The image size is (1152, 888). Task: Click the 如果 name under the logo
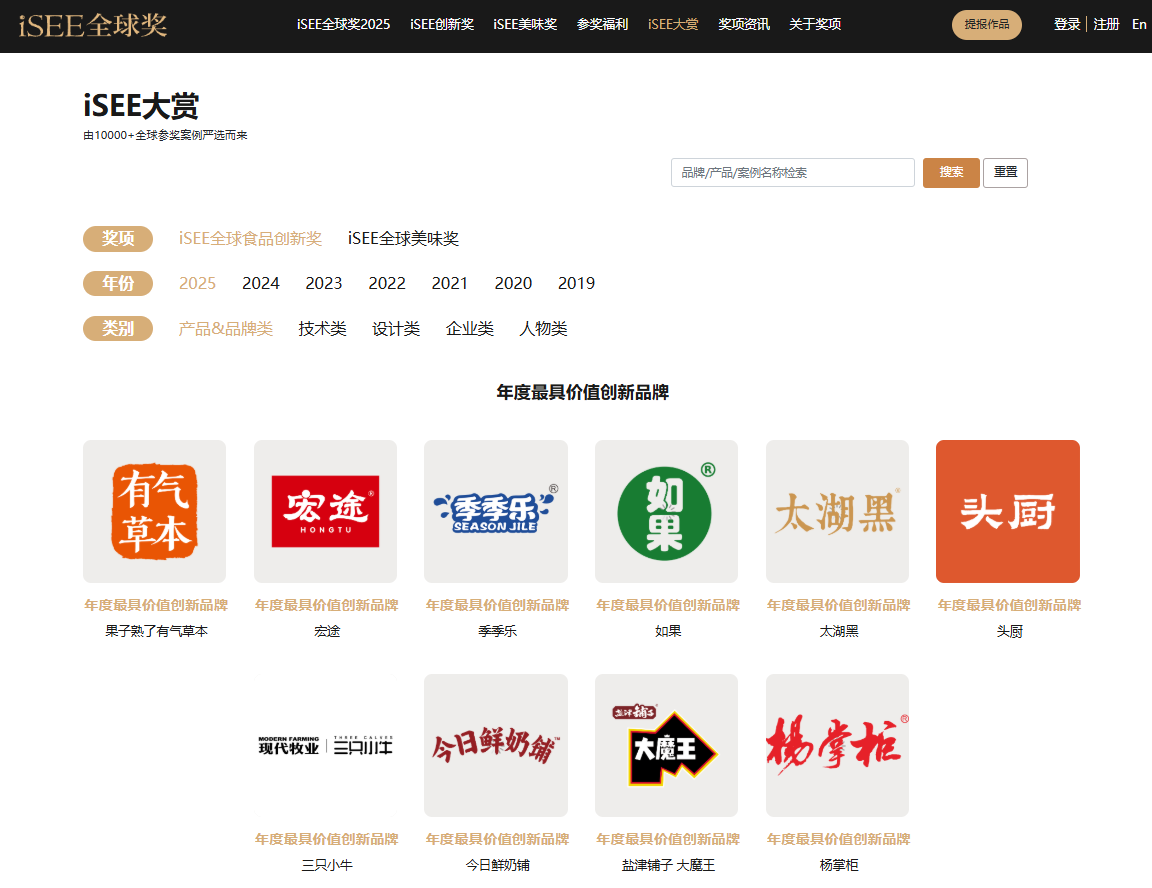pyautogui.click(x=668, y=632)
